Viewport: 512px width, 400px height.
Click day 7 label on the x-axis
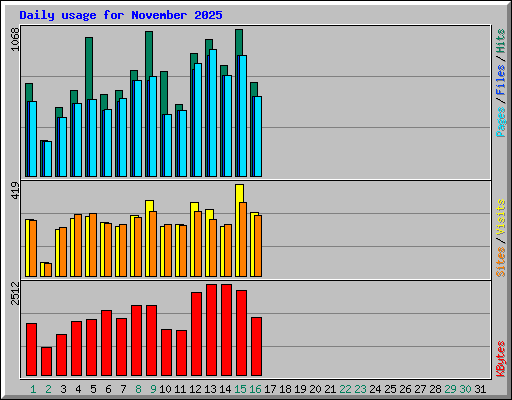123,389
